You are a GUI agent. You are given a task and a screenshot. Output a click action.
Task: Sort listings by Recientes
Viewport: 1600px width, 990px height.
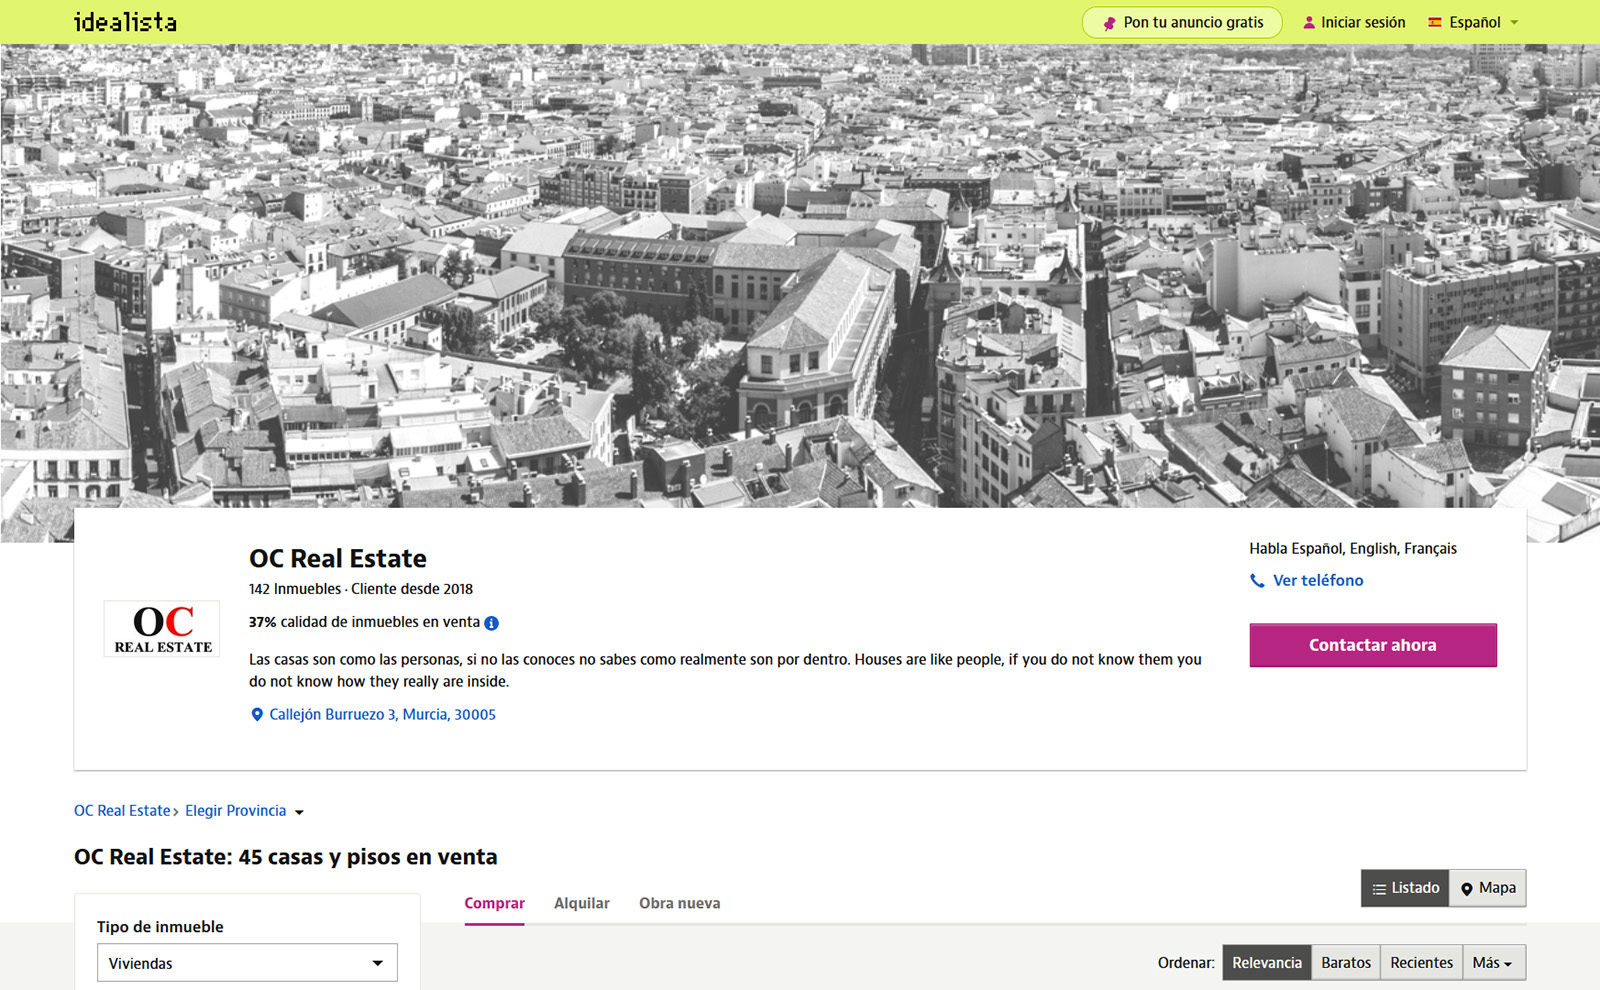click(1421, 963)
